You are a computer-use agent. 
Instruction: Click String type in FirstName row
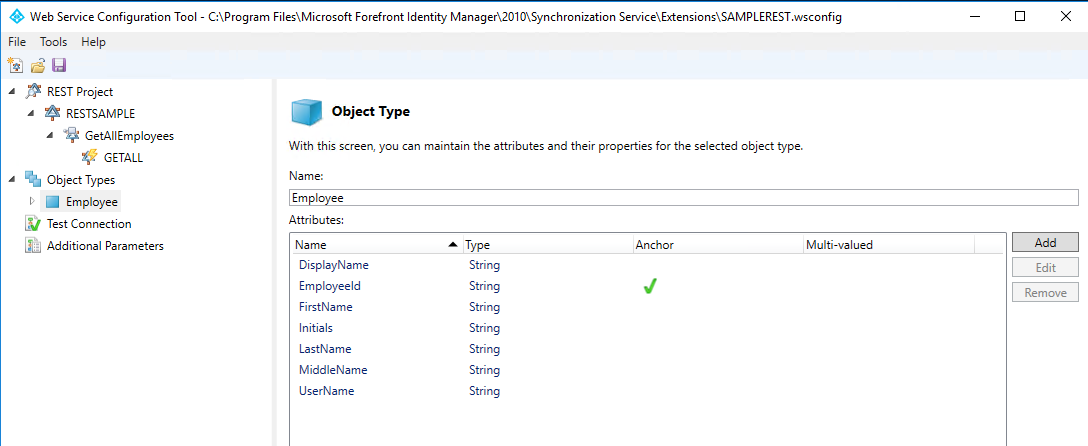(x=484, y=307)
